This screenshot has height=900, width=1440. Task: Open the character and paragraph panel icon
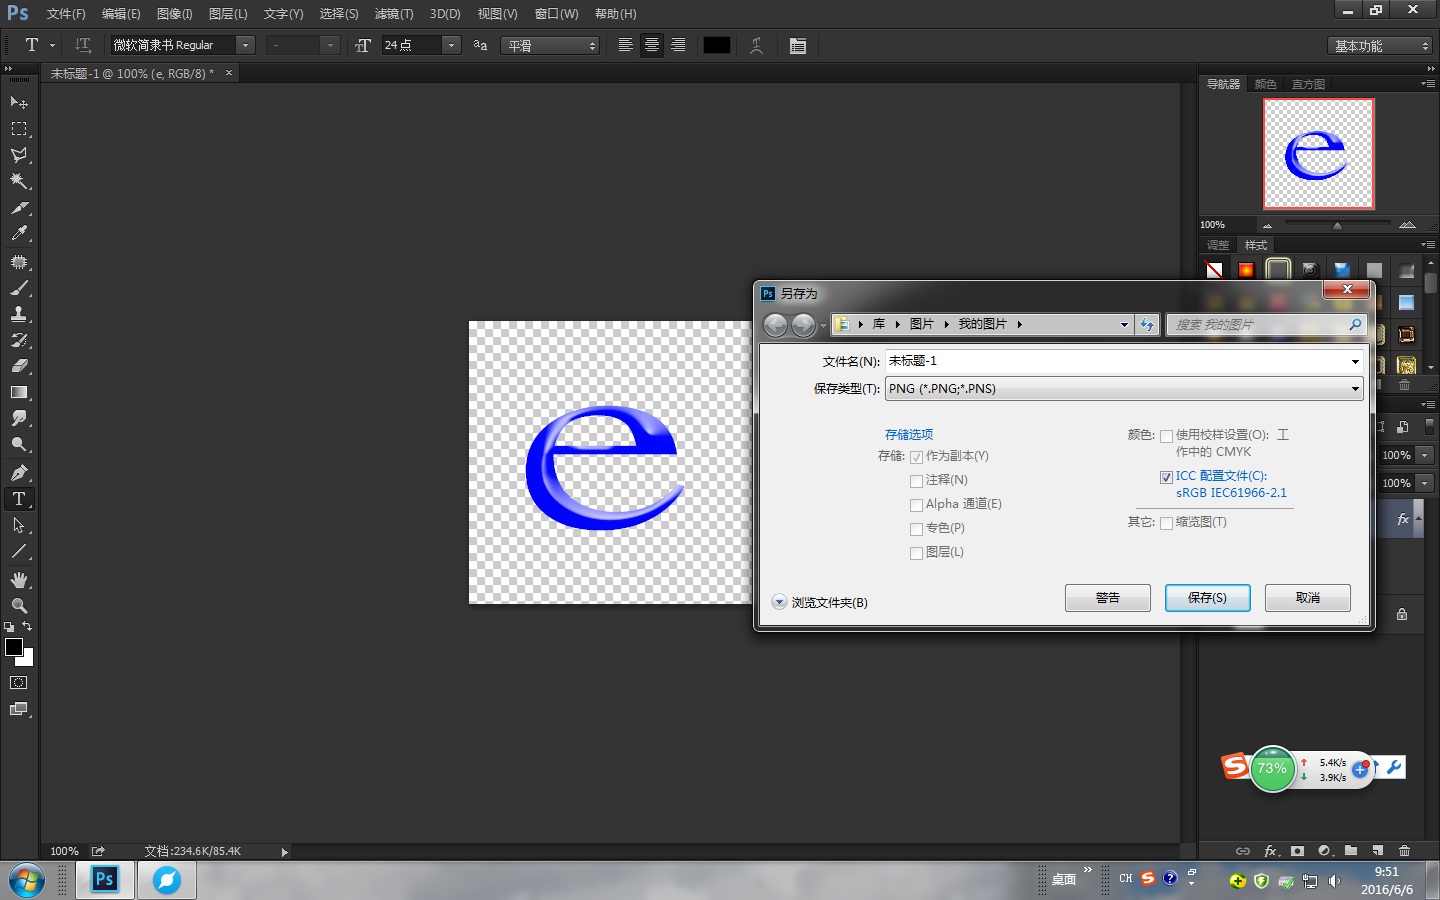point(798,45)
